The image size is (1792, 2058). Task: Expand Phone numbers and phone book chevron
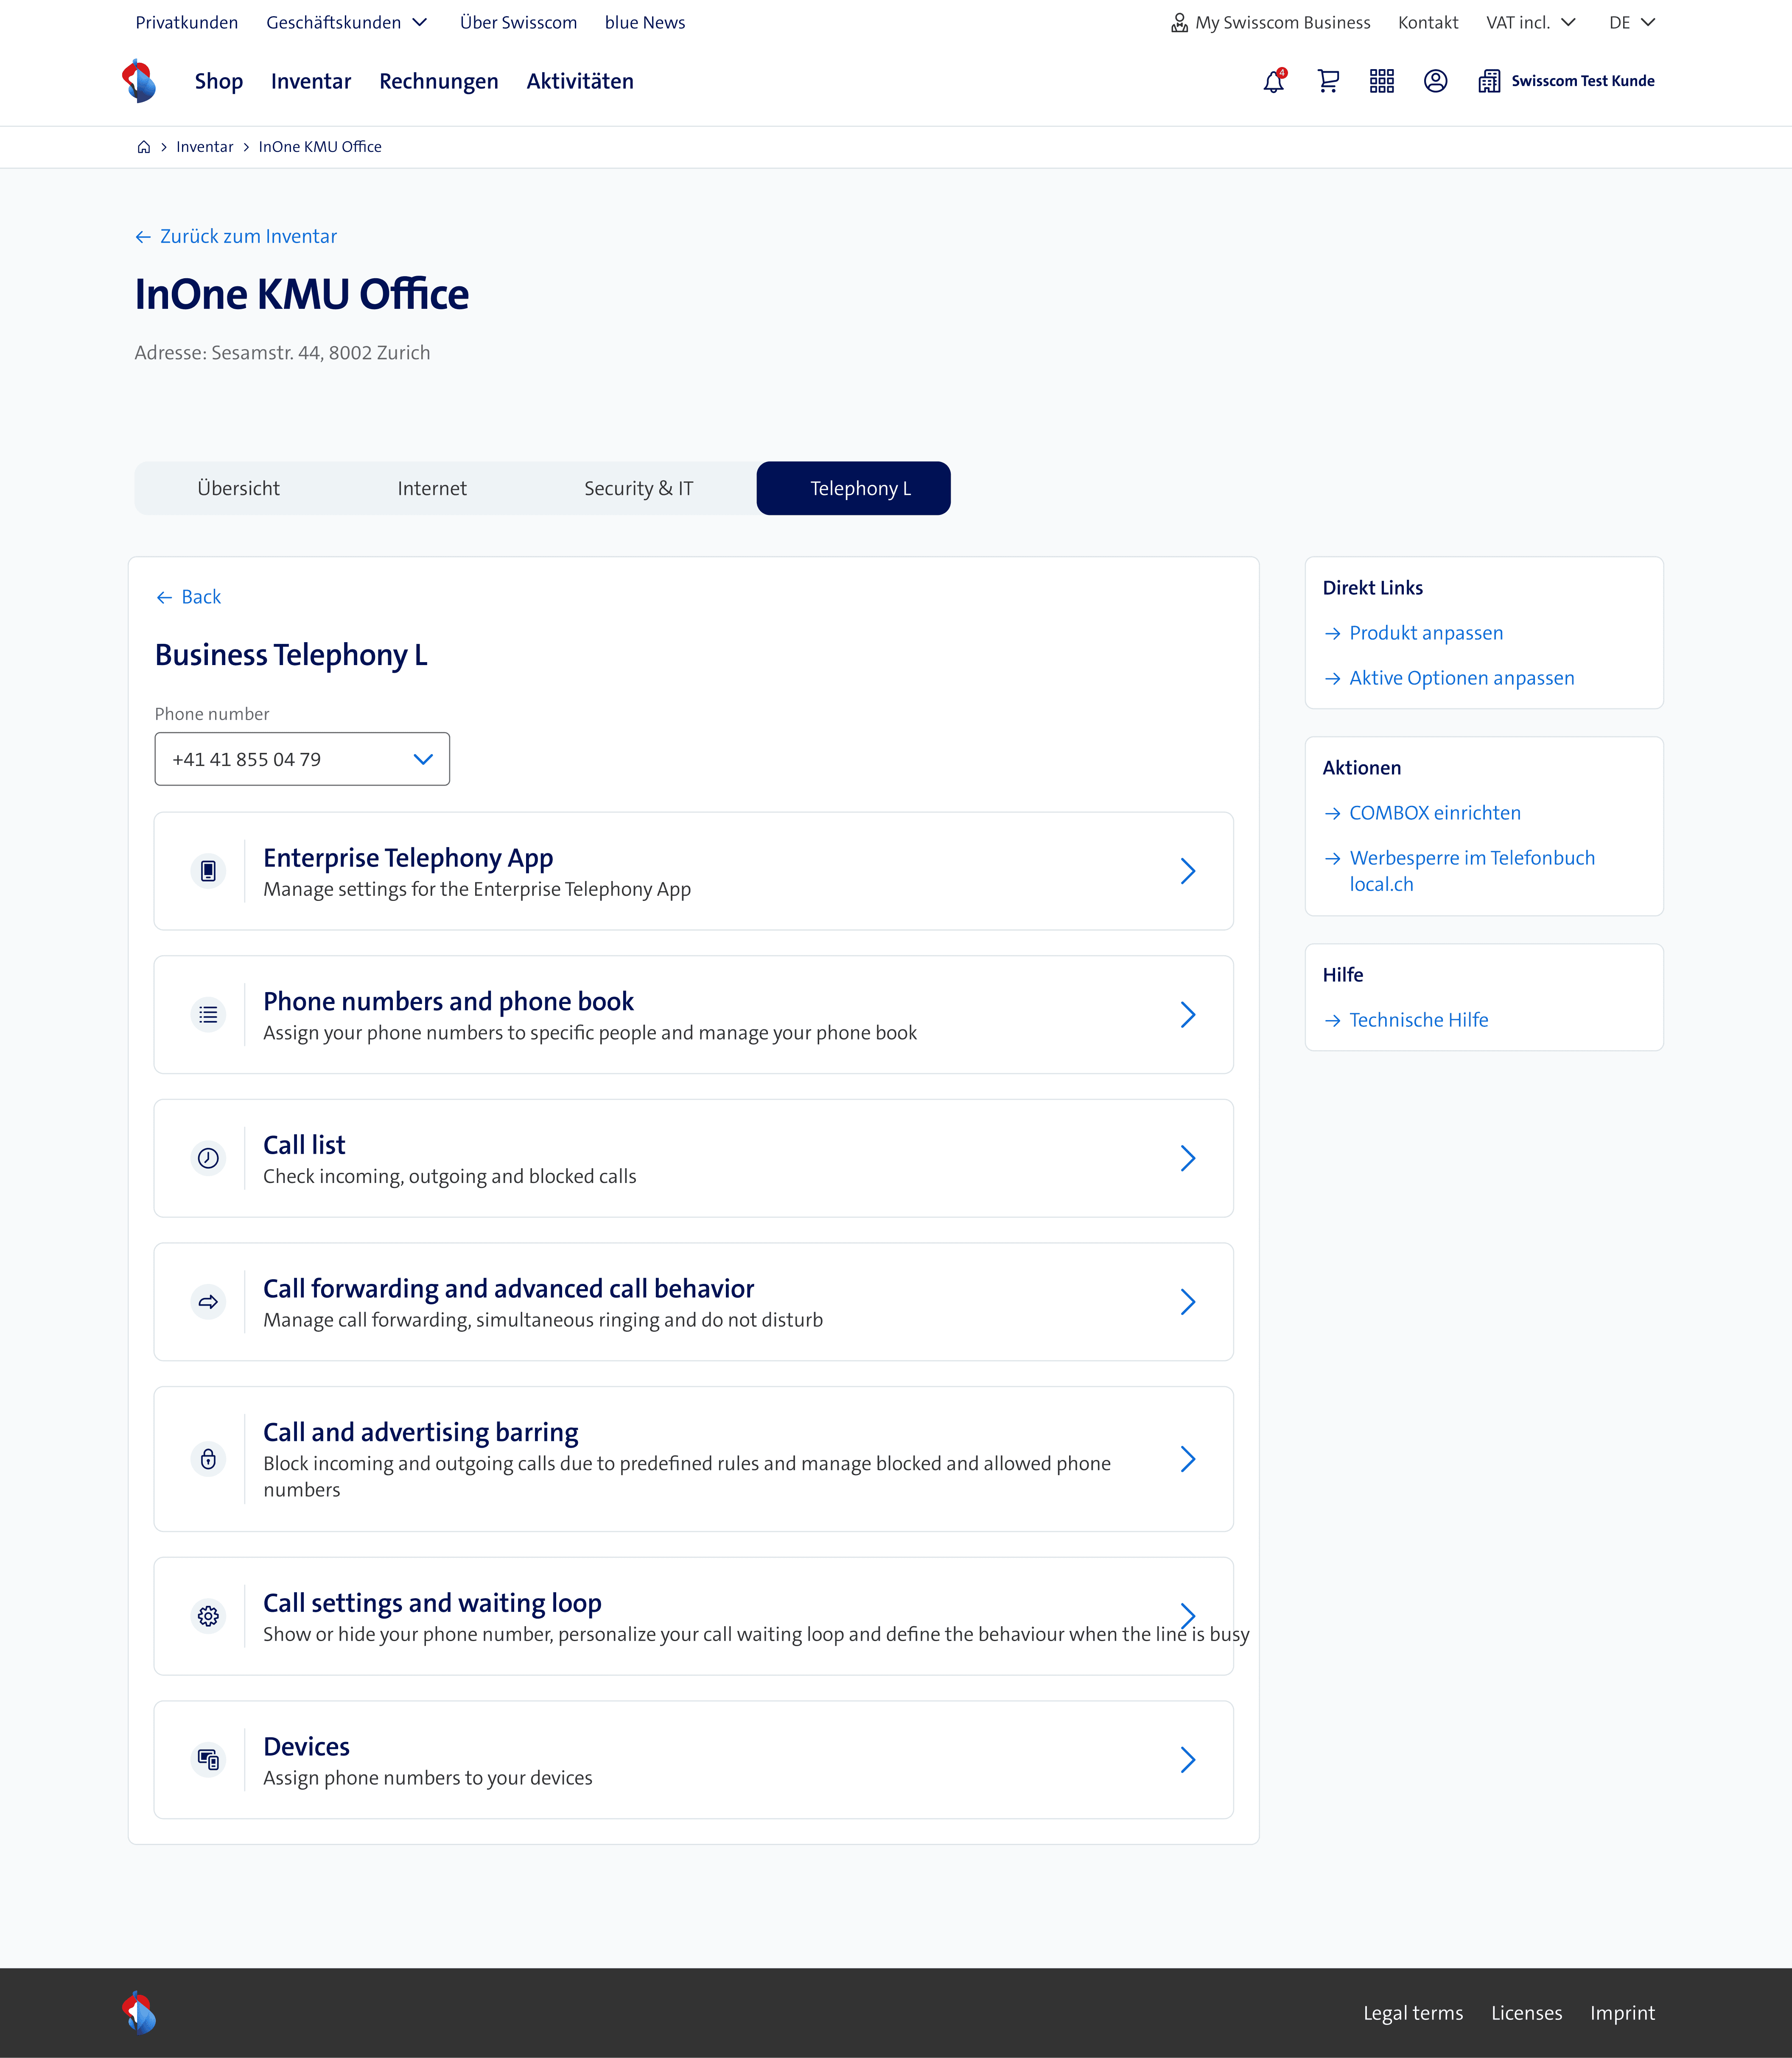tap(1188, 1015)
